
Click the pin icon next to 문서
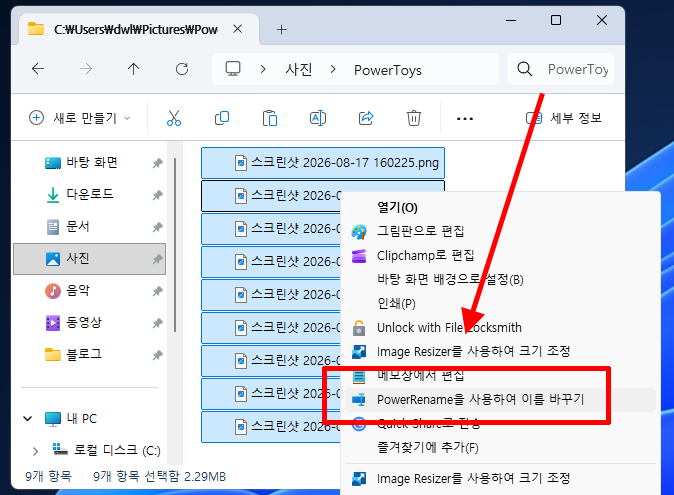point(157,226)
